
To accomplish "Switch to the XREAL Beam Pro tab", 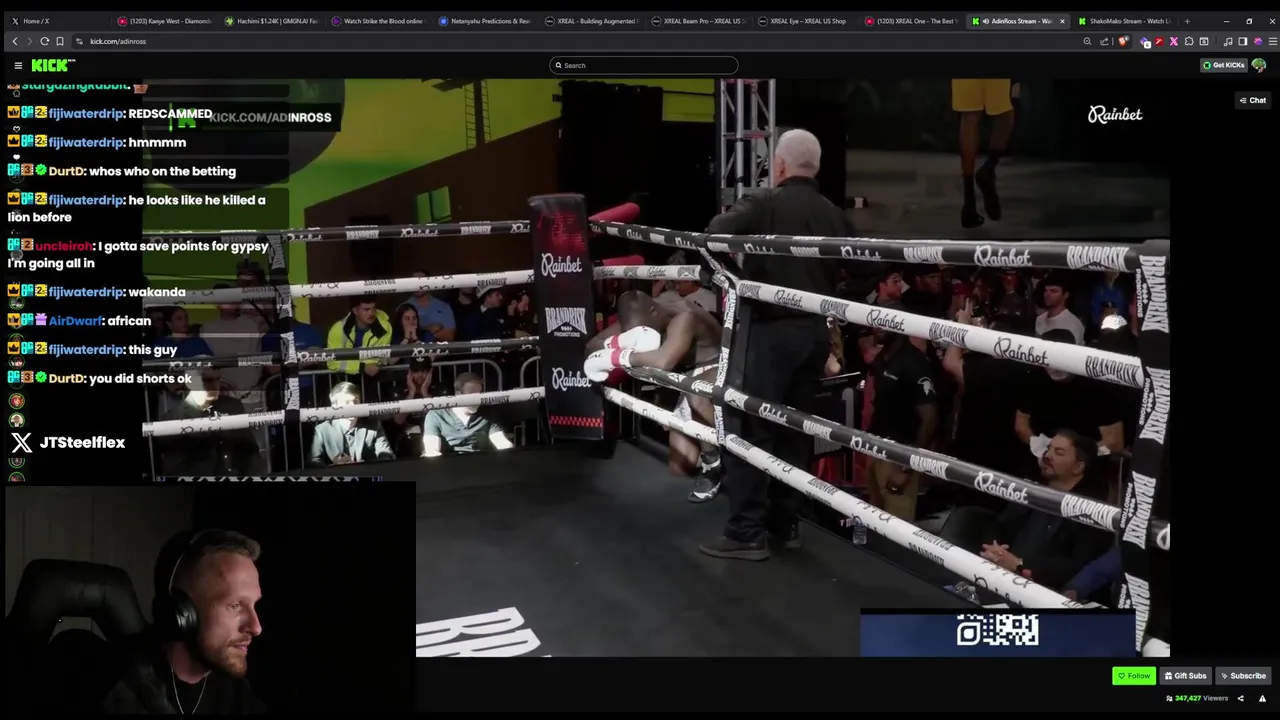I will [699, 21].
